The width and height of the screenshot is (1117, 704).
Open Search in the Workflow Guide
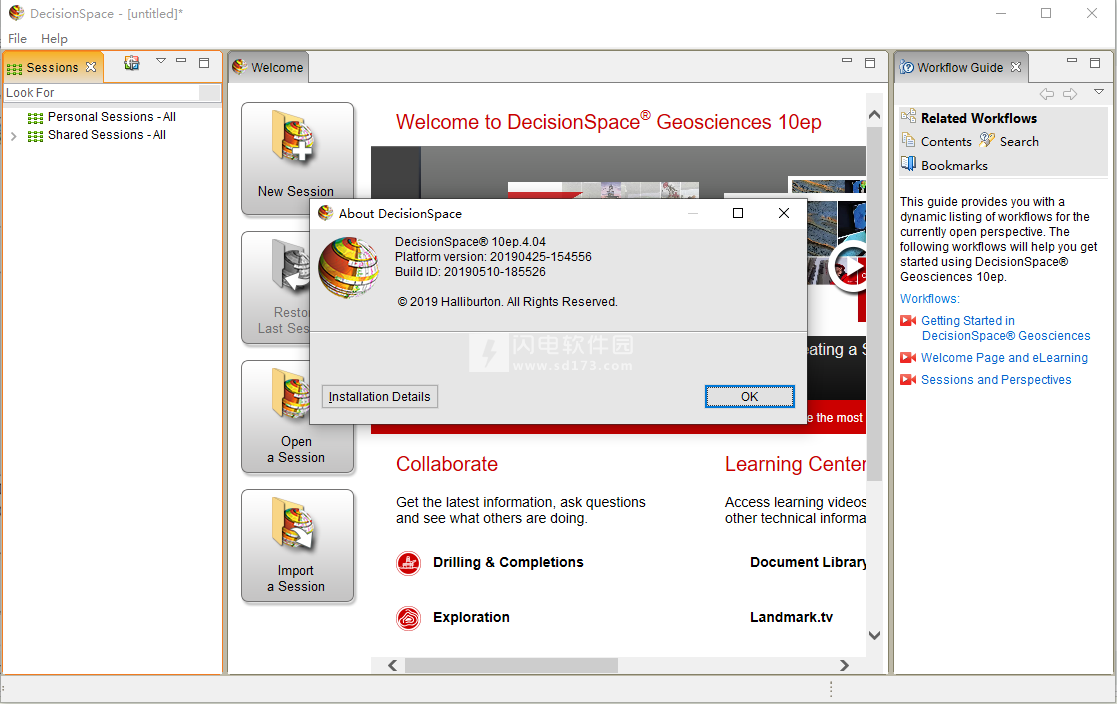coord(1019,142)
